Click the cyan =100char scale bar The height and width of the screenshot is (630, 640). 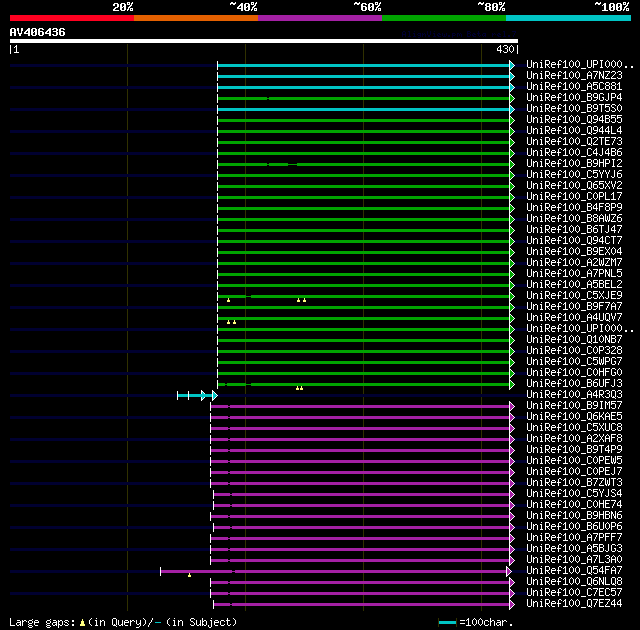[447, 623]
